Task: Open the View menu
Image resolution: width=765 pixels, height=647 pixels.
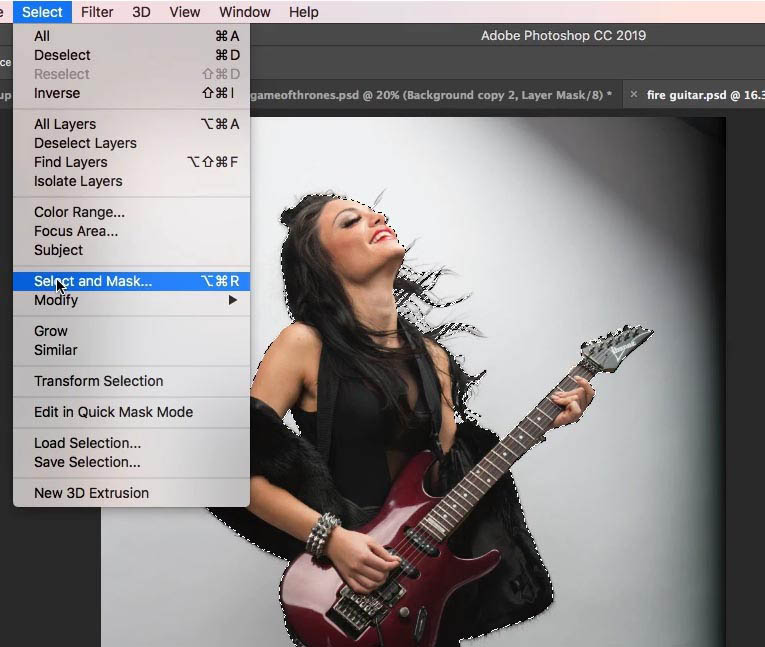Action: [184, 12]
